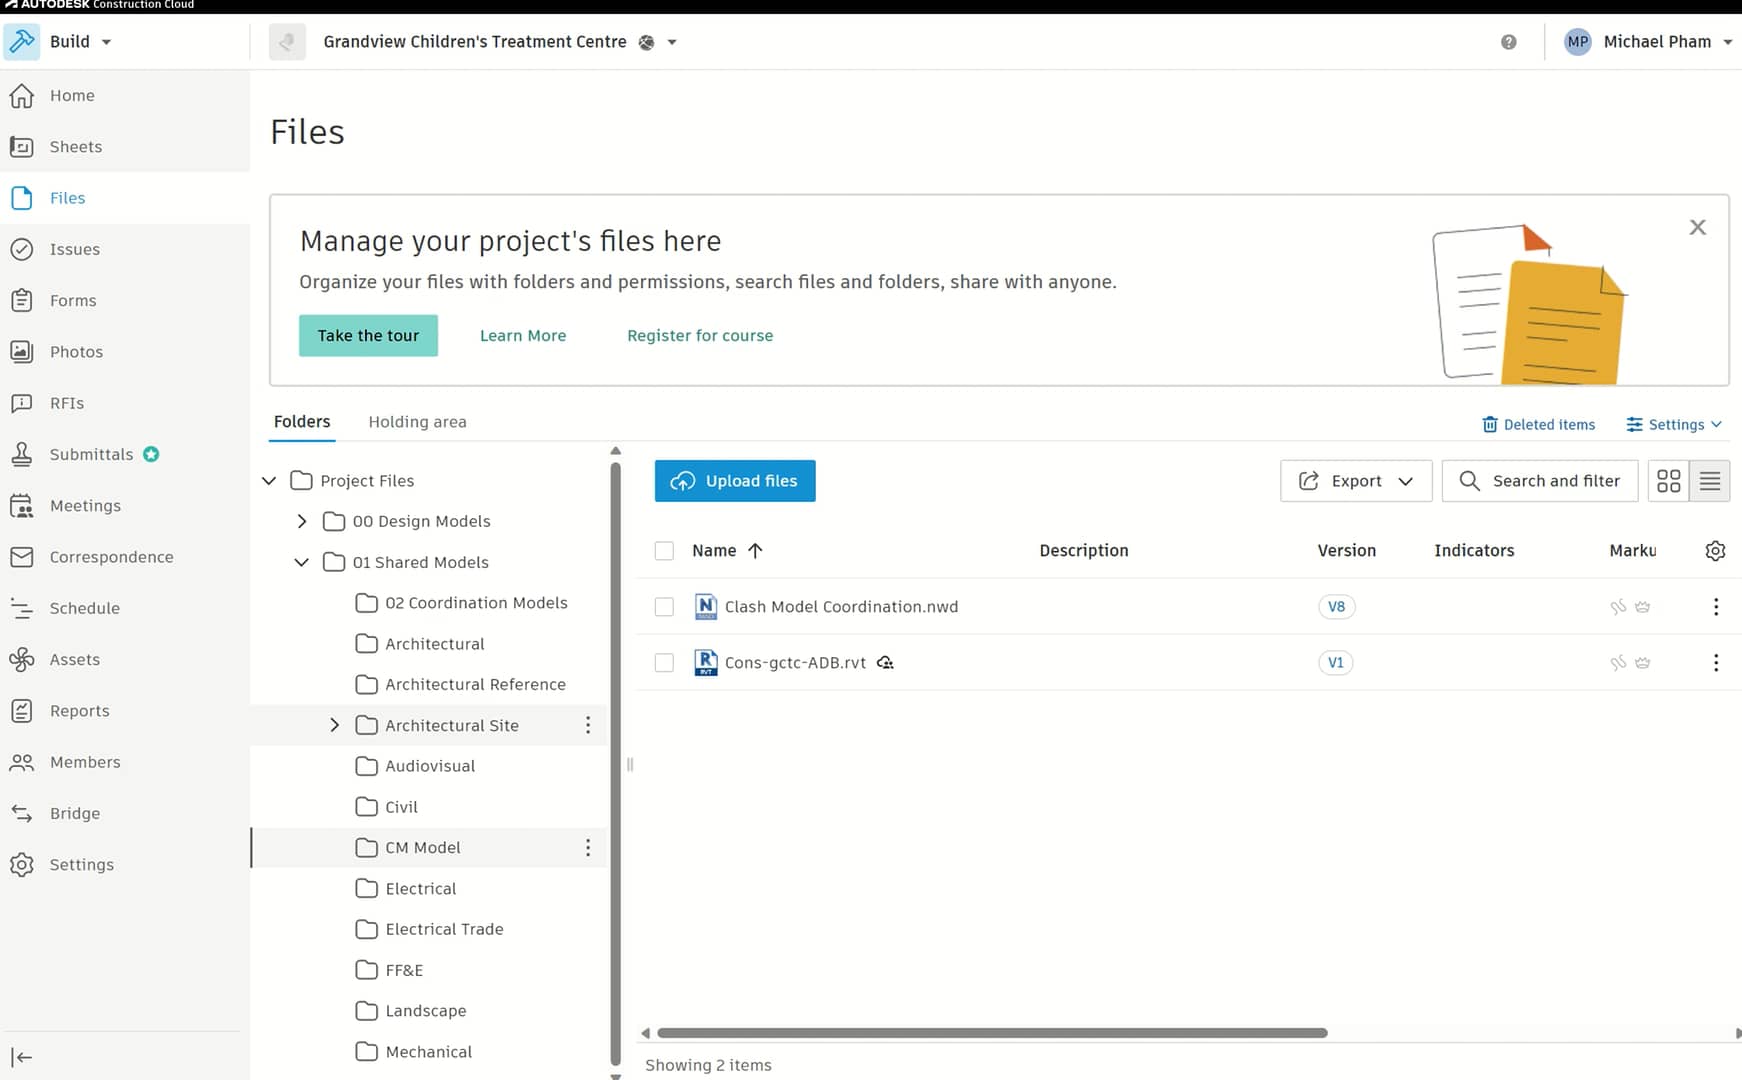Open Deleted items
This screenshot has width=1742, height=1080.
[x=1540, y=424]
